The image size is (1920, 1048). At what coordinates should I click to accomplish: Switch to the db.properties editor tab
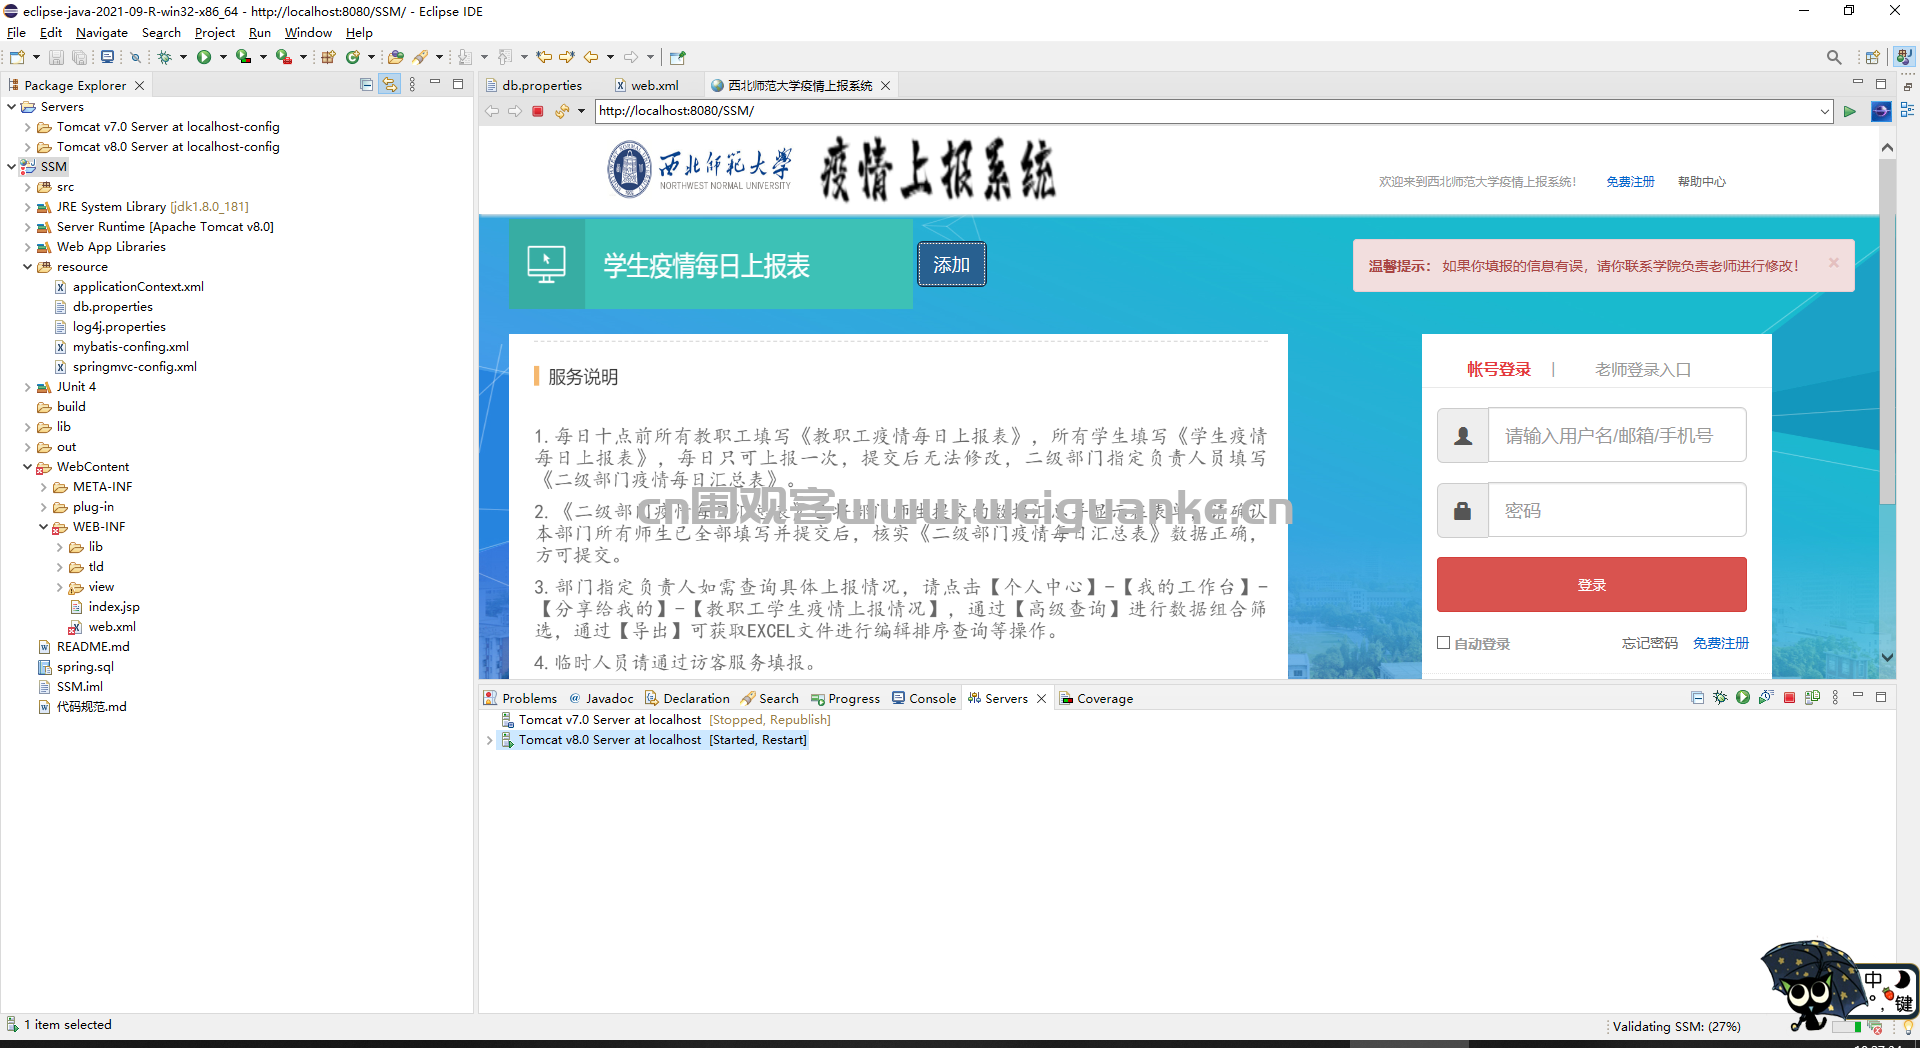pyautogui.click(x=541, y=85)
